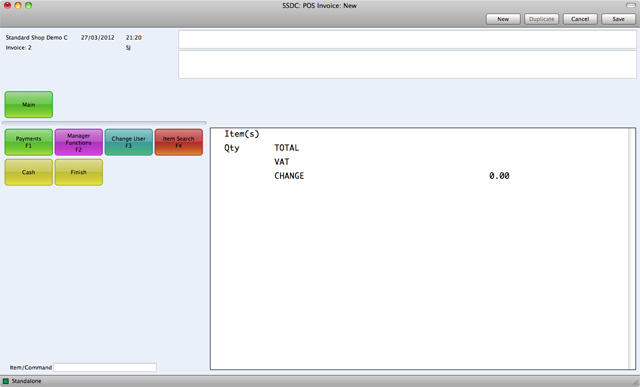
Task: Click the yellow Finish button
Action: tap(79, 172)
